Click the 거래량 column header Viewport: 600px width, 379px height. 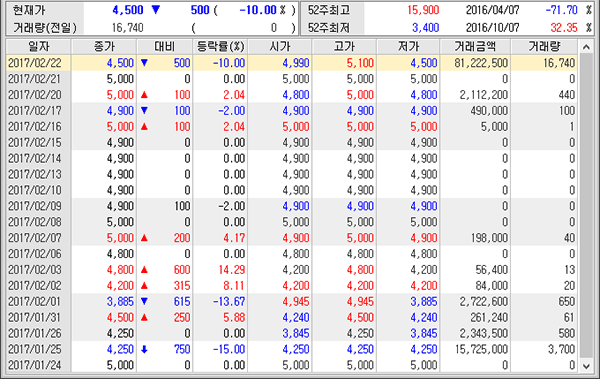(x=544, y=47)
